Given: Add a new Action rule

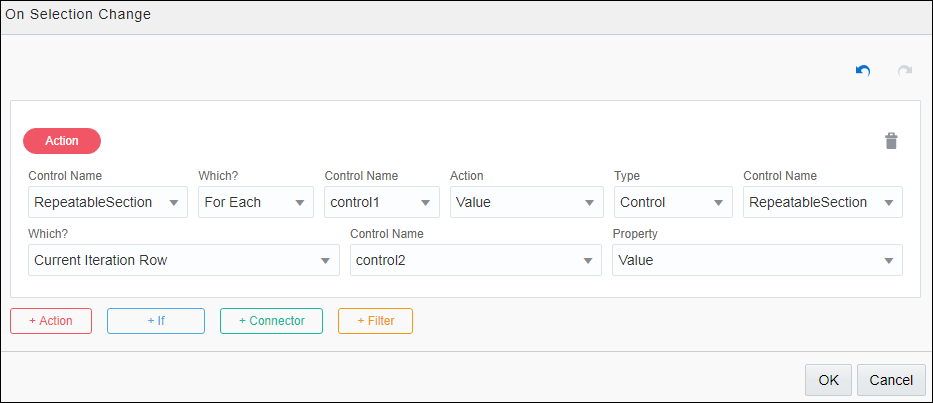Looking at the screenshot, I should click(51, 321).
